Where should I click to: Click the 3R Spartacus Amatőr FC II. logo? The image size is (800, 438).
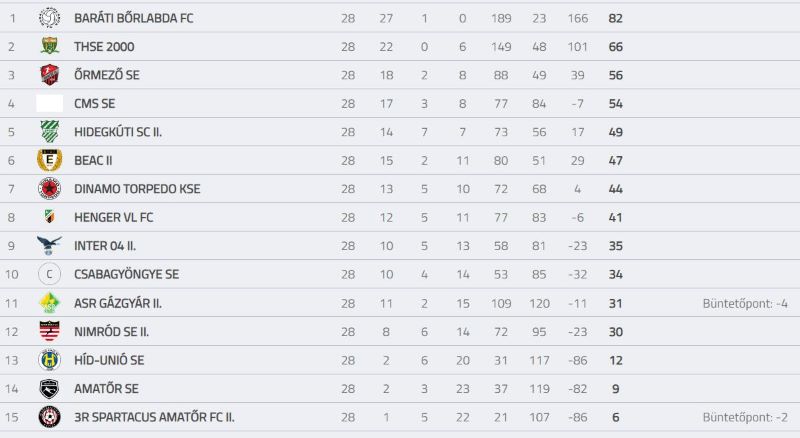pos(49,417)
